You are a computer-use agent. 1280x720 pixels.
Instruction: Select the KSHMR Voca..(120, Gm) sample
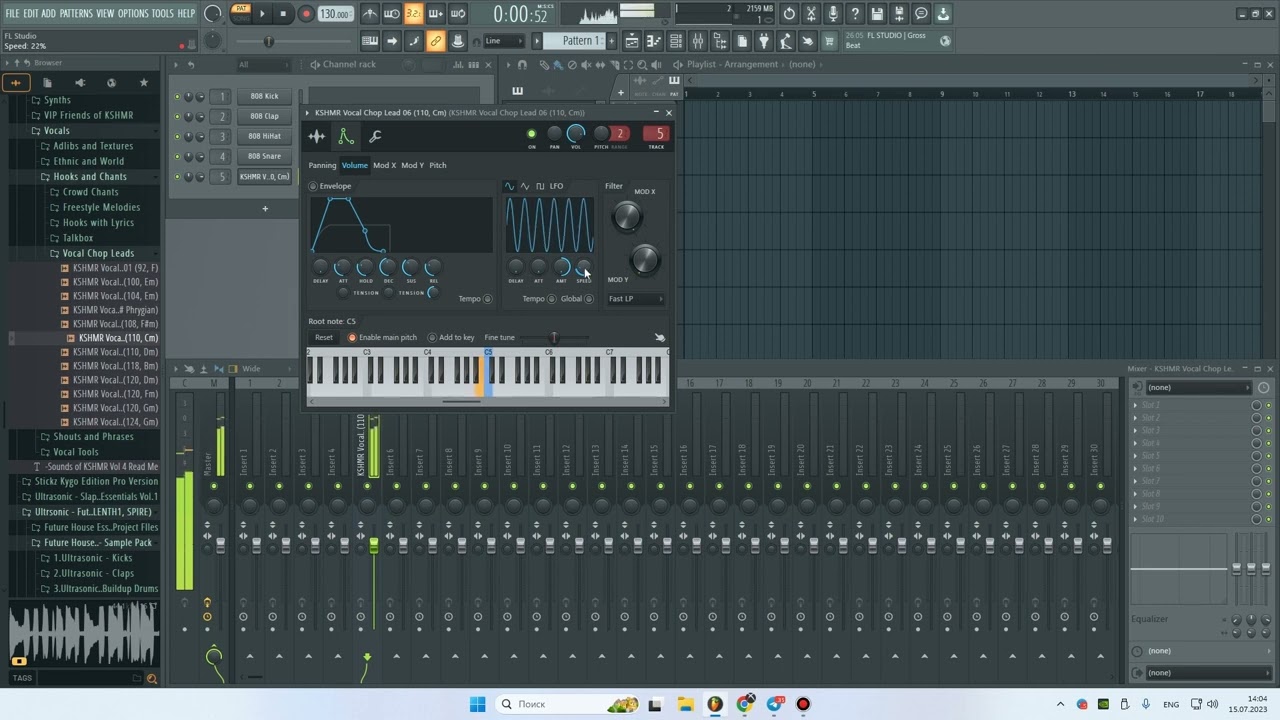pos(115,408)
